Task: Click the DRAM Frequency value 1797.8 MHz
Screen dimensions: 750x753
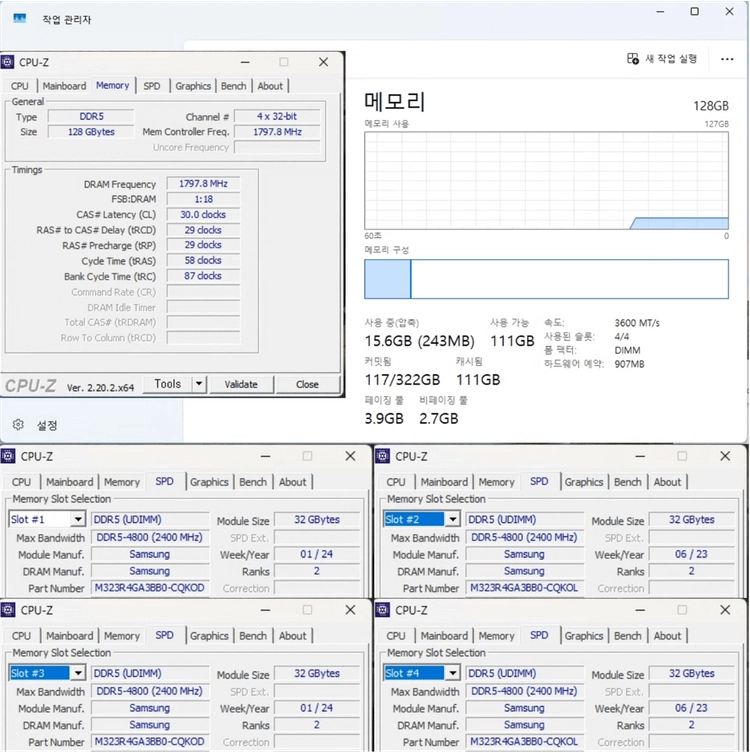Action: [203, 183]
